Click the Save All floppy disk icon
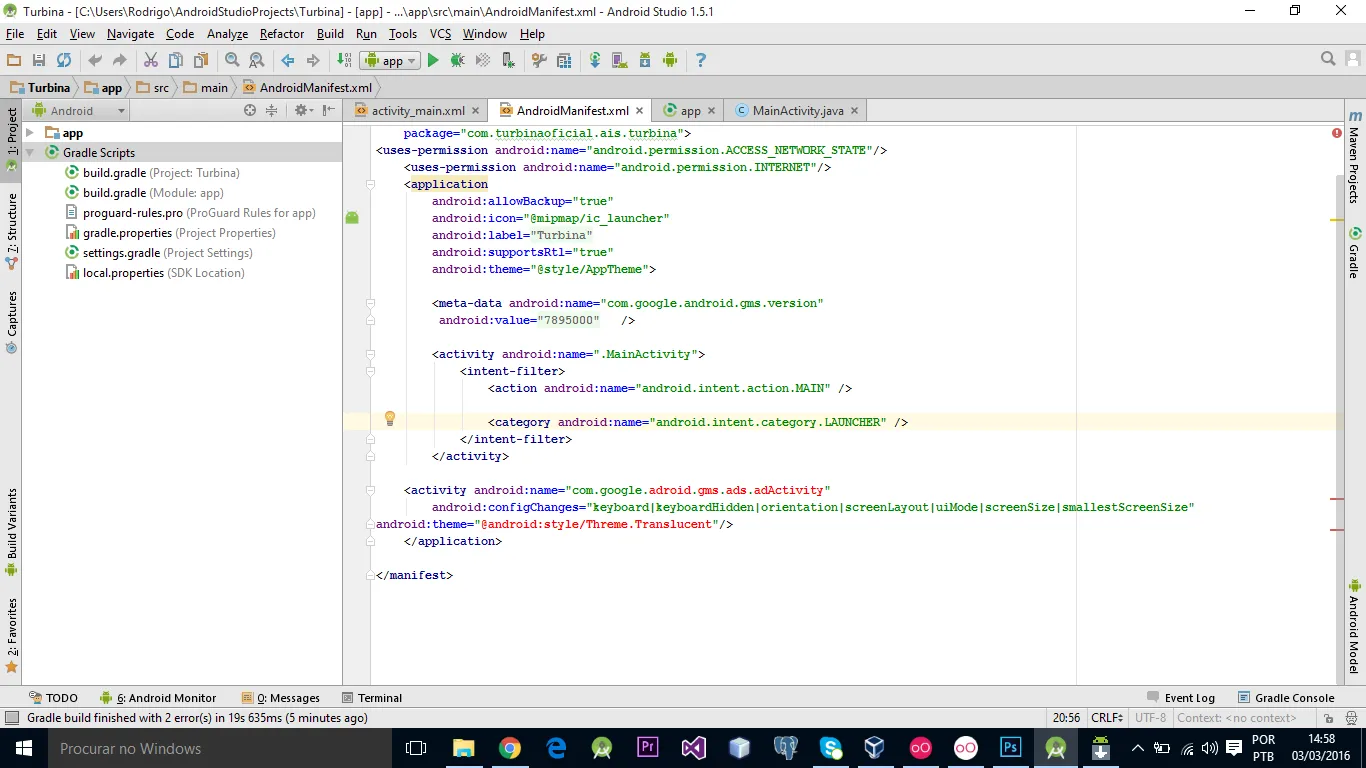This screenshot has height=768, width=1366. click(39, 61)
